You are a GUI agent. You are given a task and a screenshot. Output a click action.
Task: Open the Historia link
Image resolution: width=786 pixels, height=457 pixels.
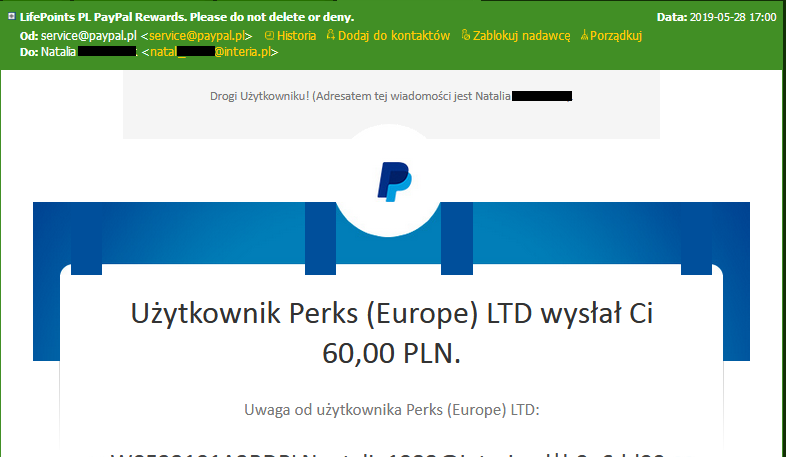[296, 36]
